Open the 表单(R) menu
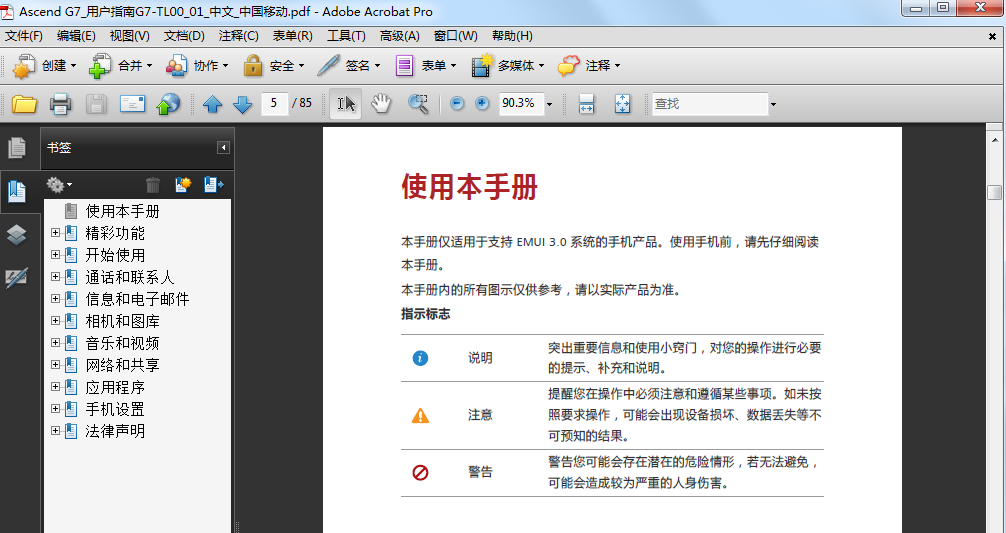 [x=293, y=36]
